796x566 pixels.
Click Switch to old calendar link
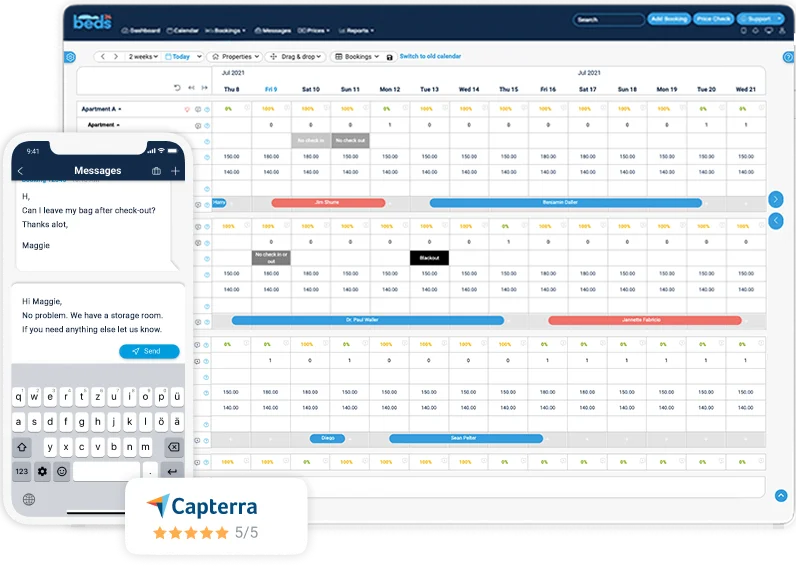430,57
